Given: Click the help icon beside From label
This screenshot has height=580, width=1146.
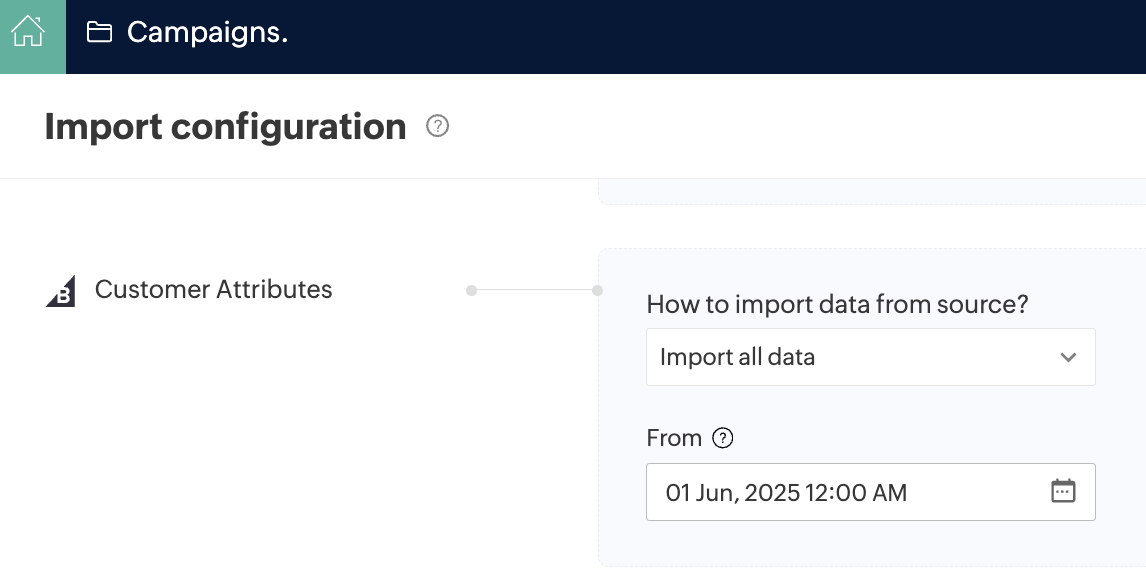Looking at the screenshot, I should (722, 438).
